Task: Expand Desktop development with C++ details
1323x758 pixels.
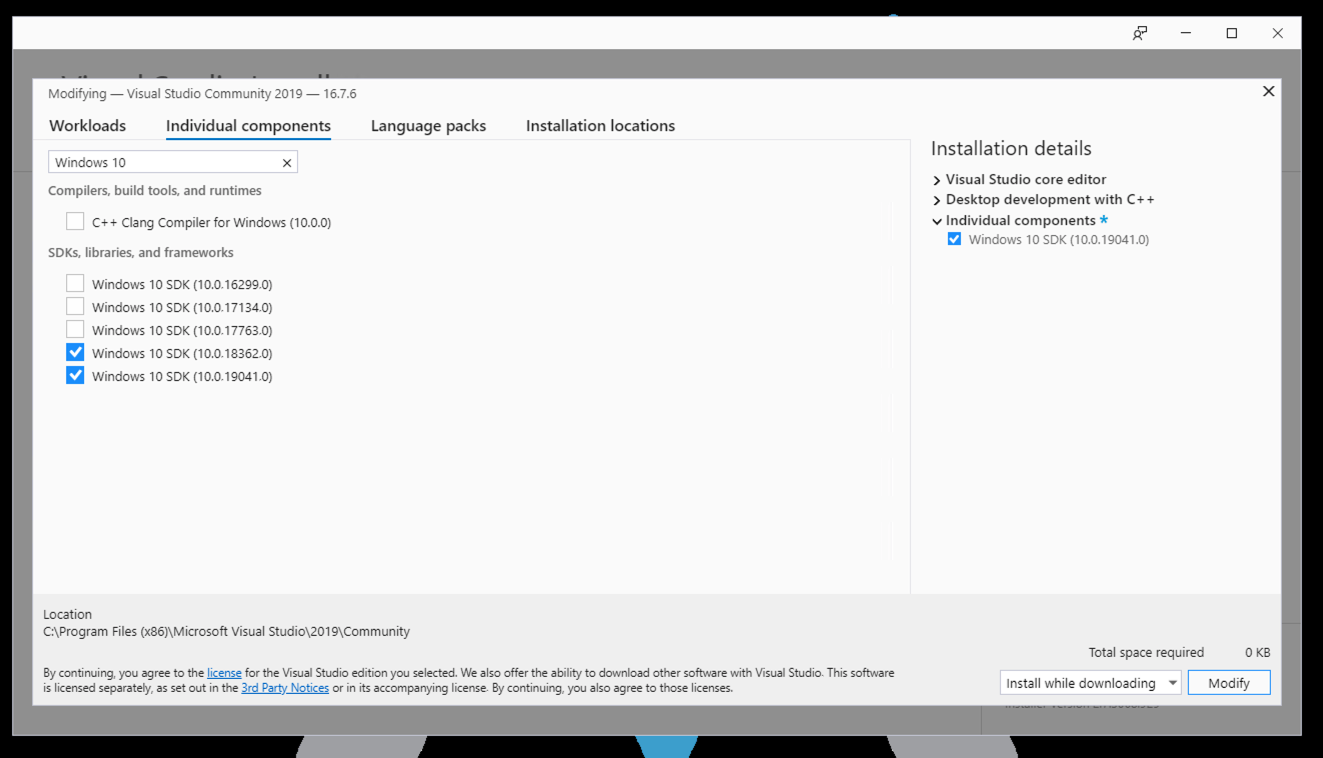Action: pos(937,201)
